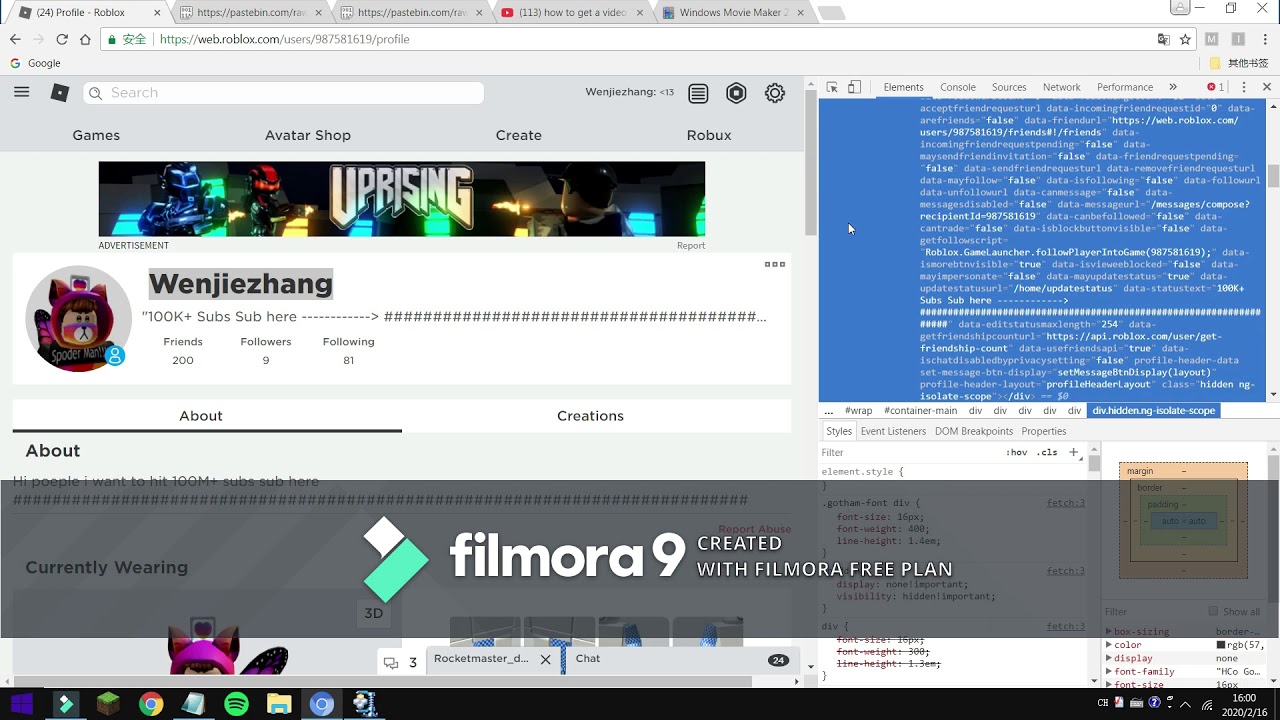Open the Roblox hamburger navigation menu
This screenshot has height=720, width=1280.
22,92
